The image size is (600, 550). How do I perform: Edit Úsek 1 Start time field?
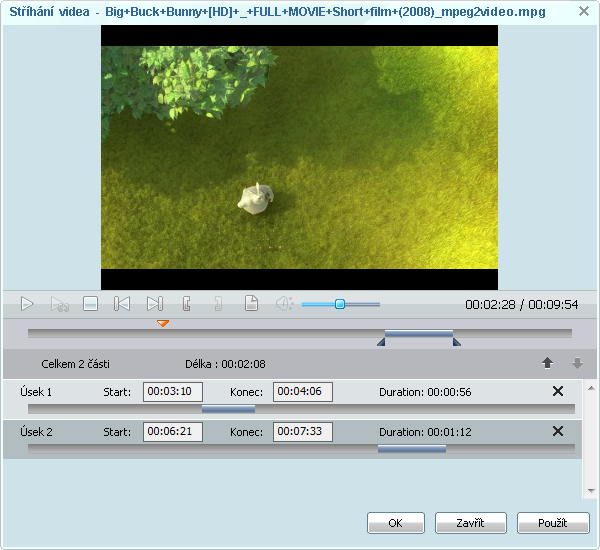pyautogui.click(x=173, y=392)
